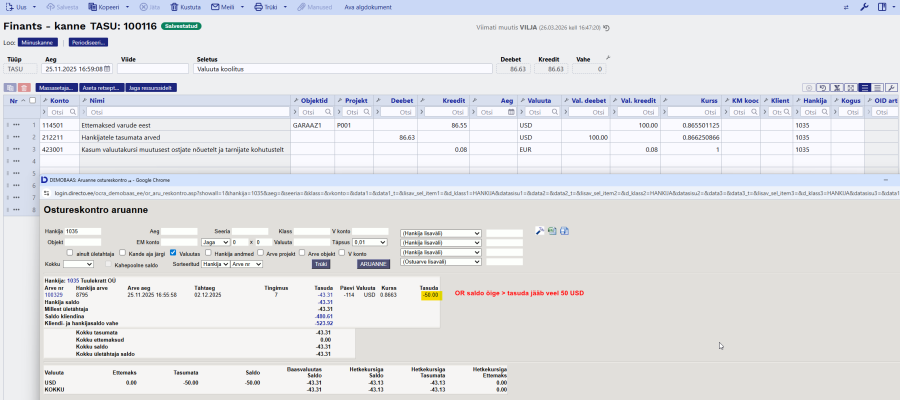Click the save icon in report panel
900x400 pixels.
564,231
